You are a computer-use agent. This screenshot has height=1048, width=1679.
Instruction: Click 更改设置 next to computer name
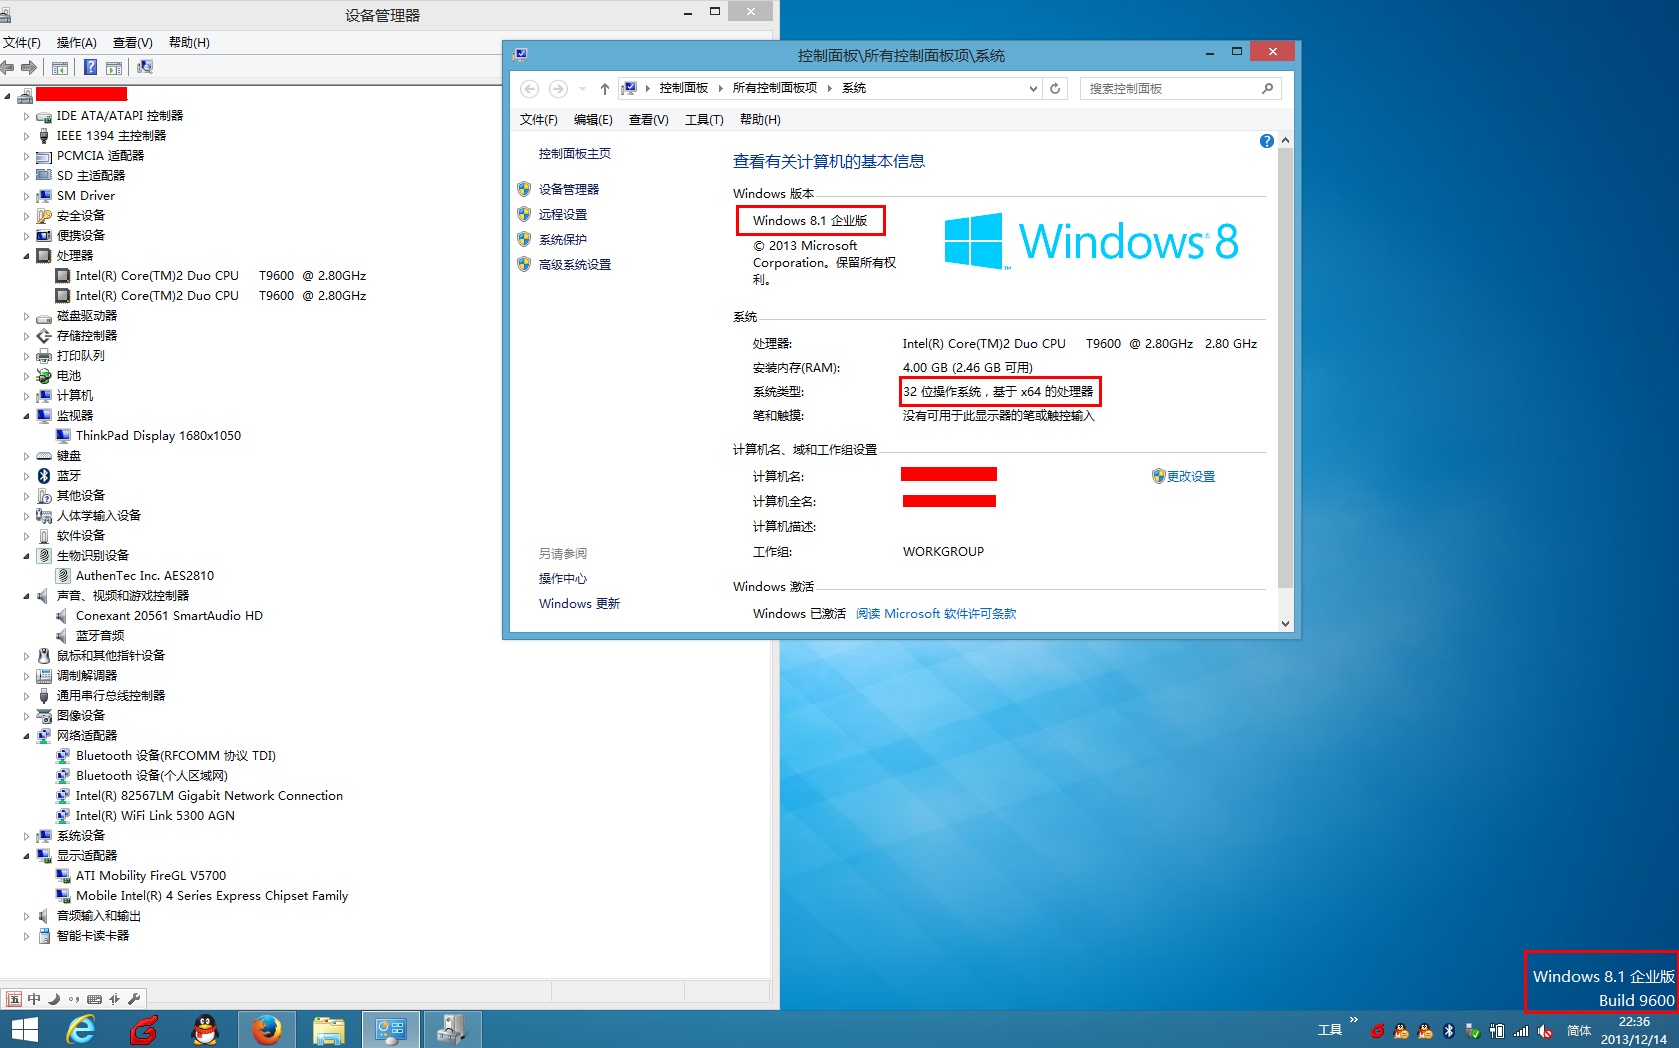(1191, 476)
